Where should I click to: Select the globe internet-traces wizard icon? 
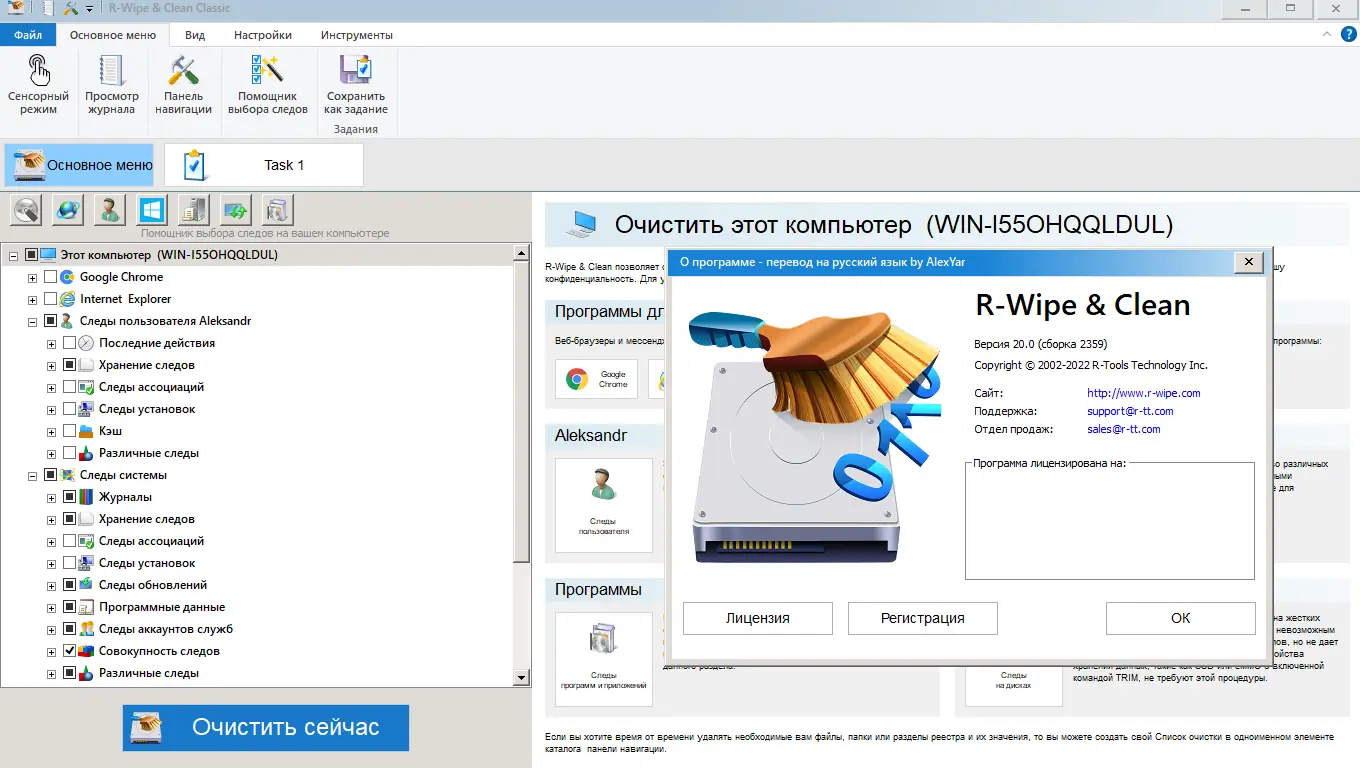66,210
